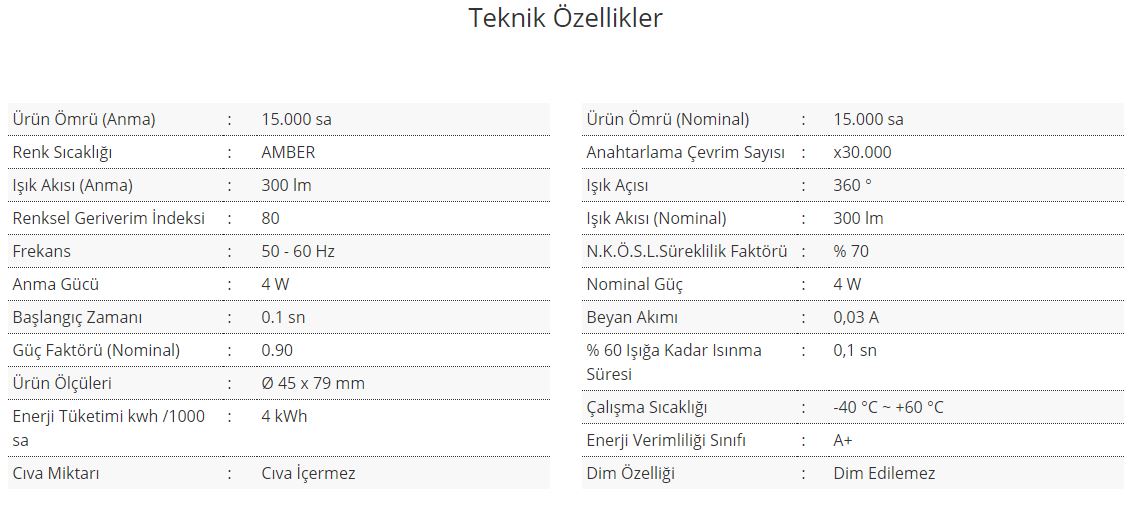This screenshot has width=1136, height=505.
Task: Click the Dim Edilemez value
Action: [x=884, y=474]
